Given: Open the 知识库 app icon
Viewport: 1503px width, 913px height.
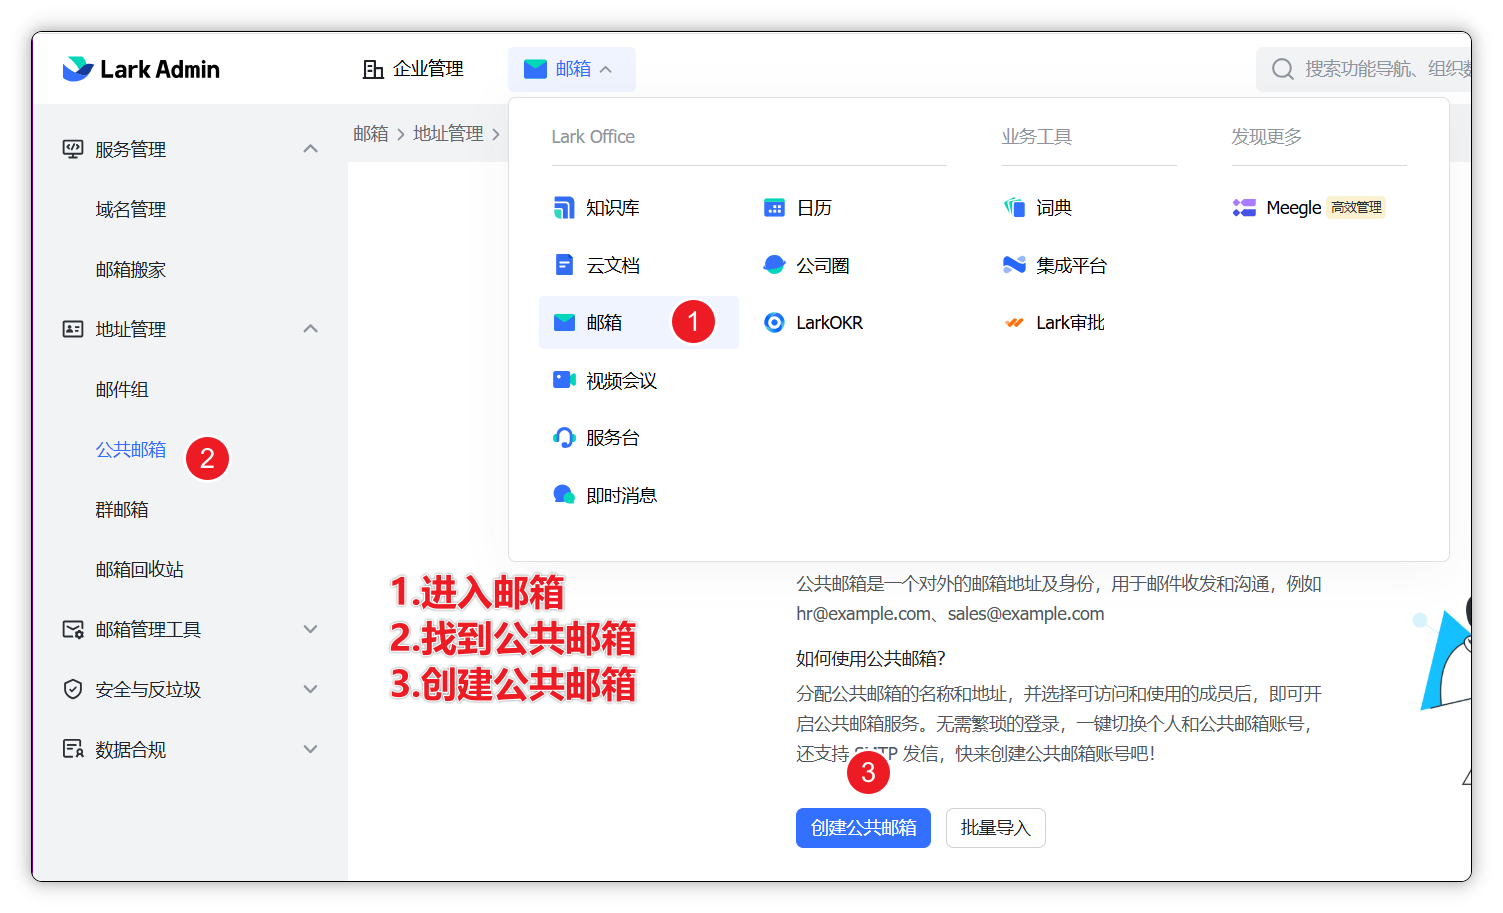Looking at the screenshot, I should pyautogui.click(x=564, y=208).
